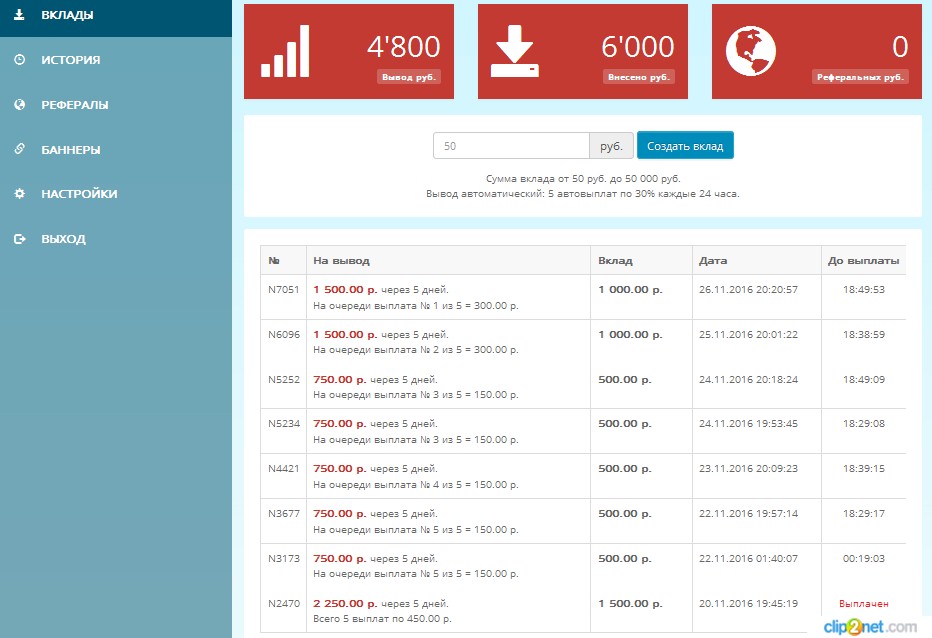Click the countdown 18:49:53
This screenshot has height=638, width=932.
(x=864, y=290)
